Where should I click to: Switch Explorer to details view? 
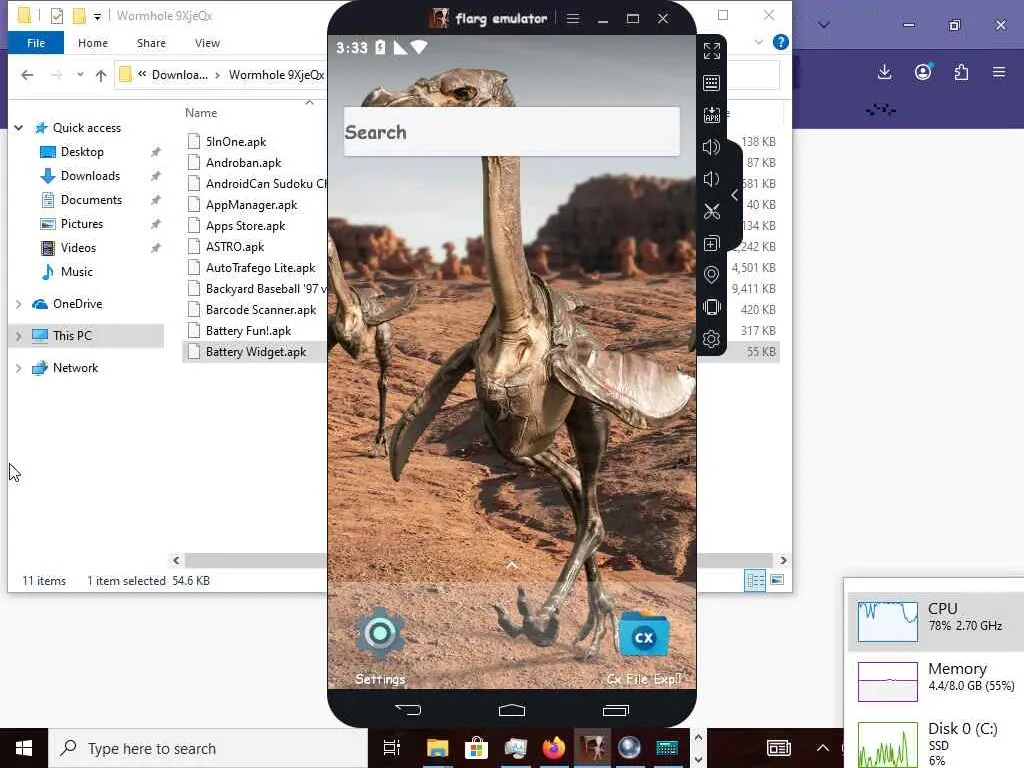(754, 580)
